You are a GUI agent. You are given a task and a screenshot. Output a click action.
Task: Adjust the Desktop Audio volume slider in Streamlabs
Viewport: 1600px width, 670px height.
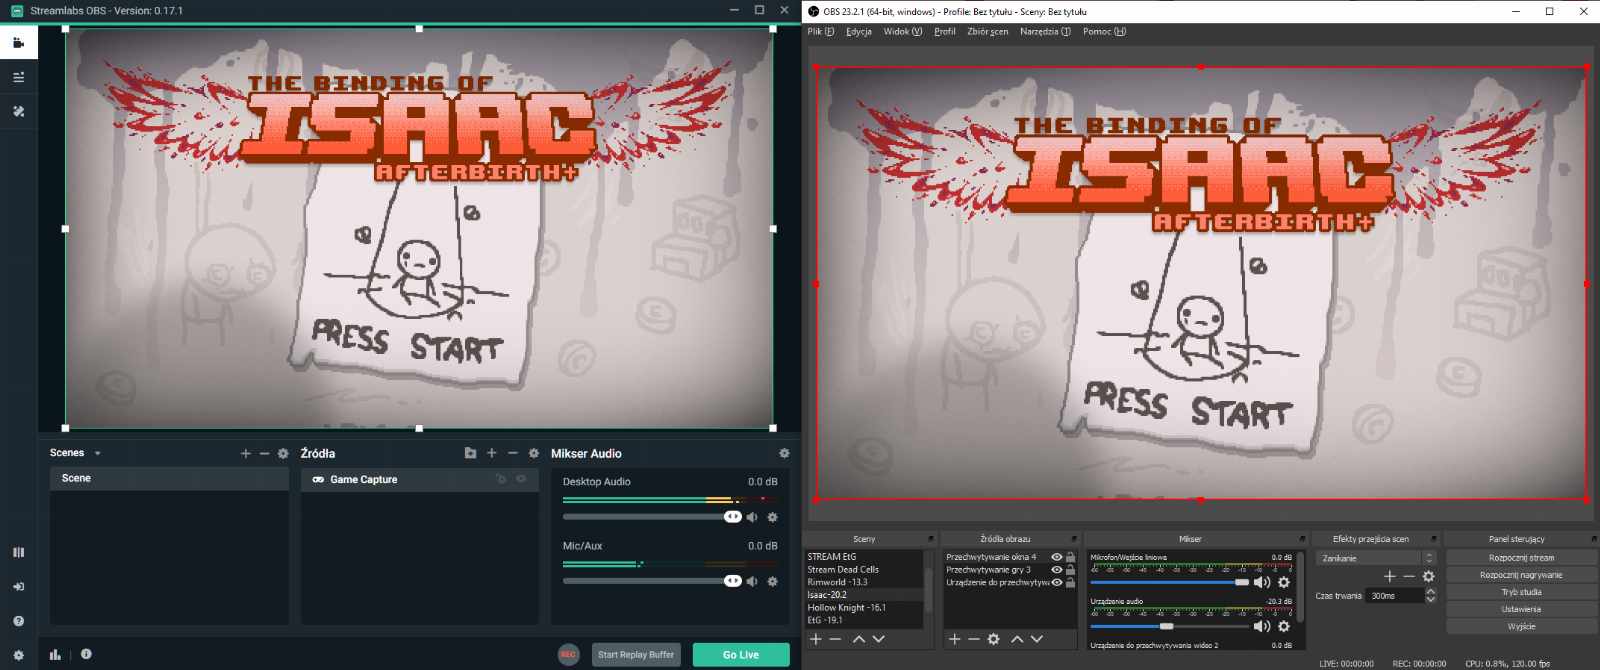(652, 517)
